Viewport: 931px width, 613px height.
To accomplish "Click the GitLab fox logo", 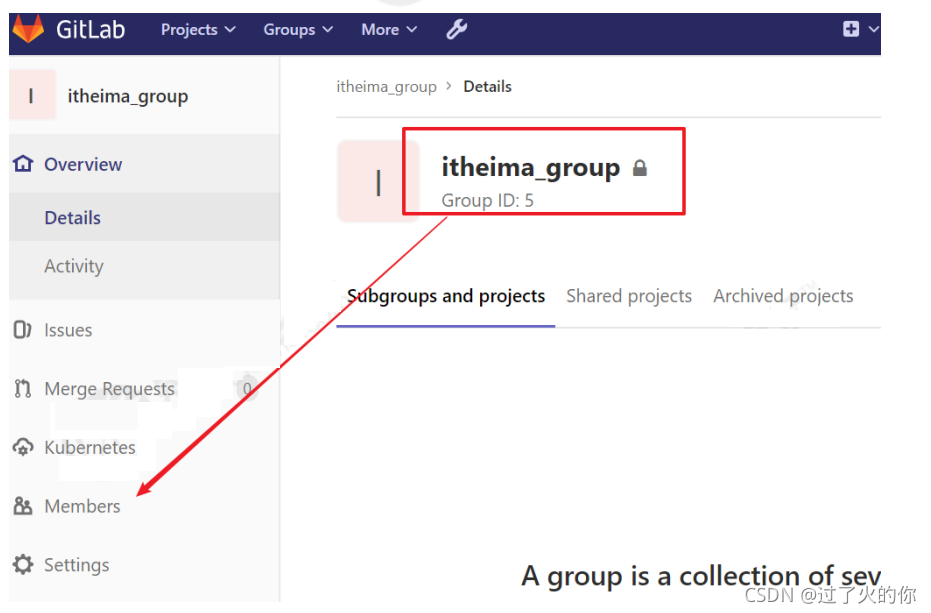I will [x=28, y=29].
